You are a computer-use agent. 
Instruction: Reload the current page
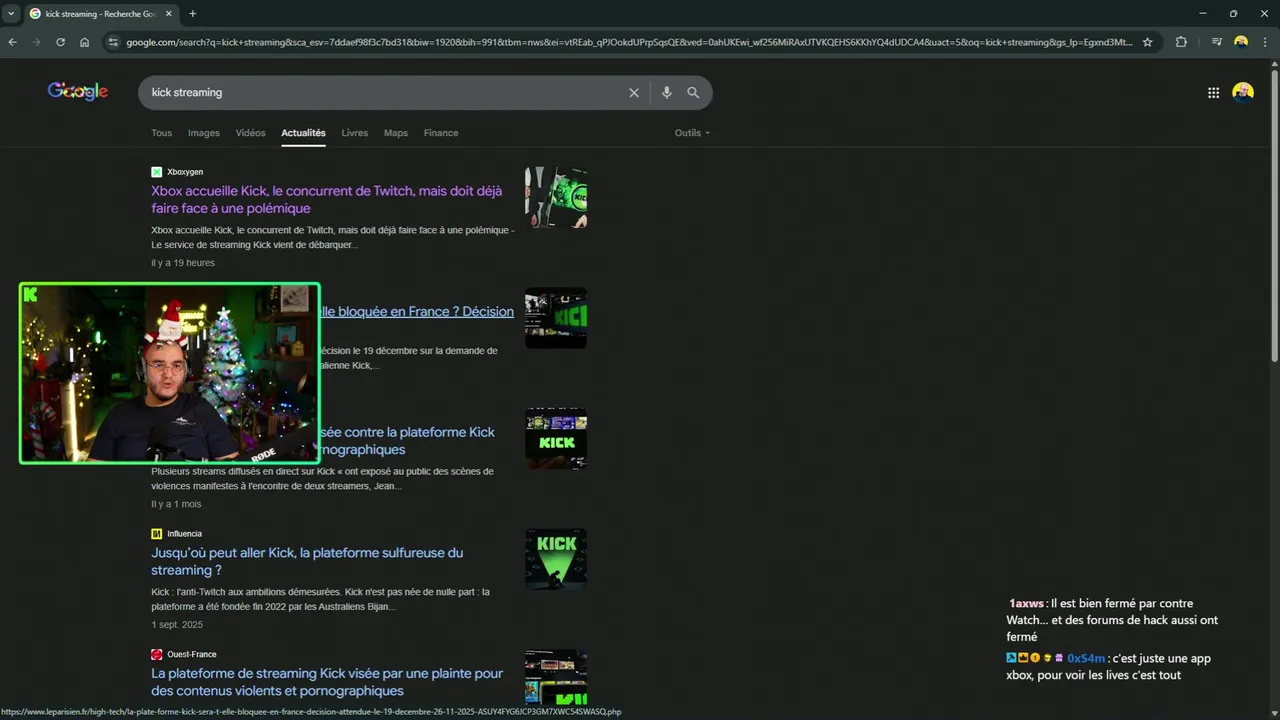[x=60, y=42]
